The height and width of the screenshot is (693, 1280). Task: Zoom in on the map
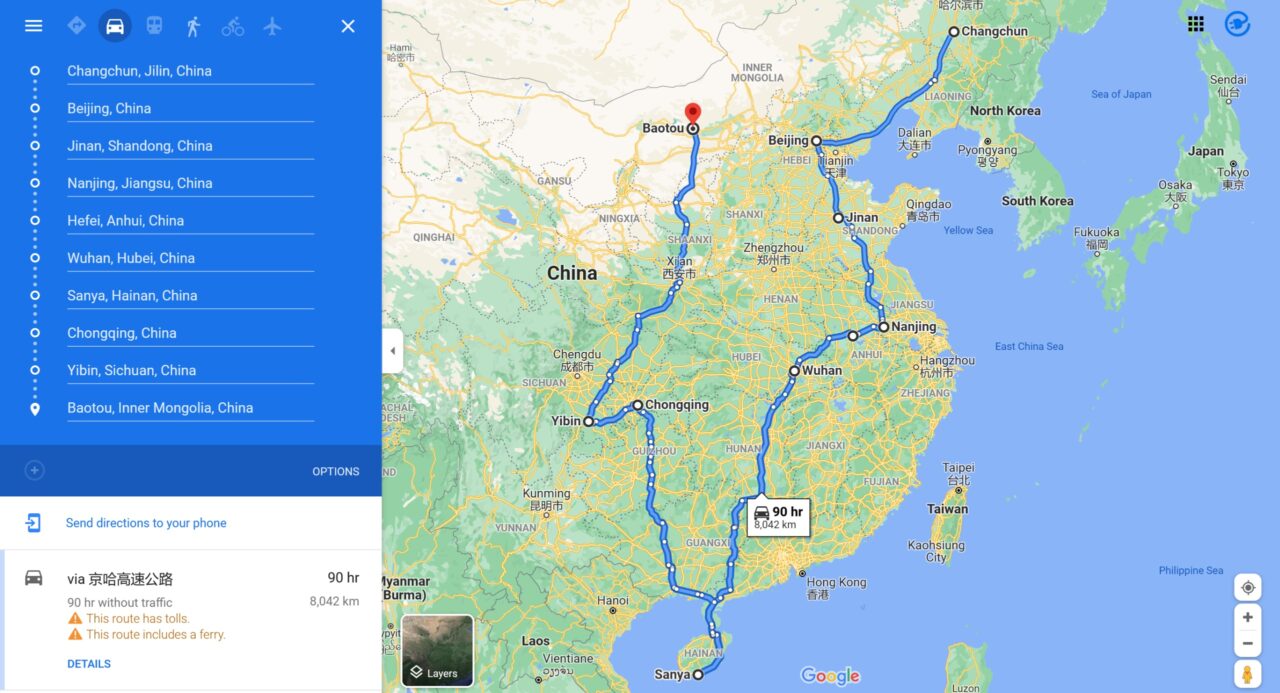1247,617
